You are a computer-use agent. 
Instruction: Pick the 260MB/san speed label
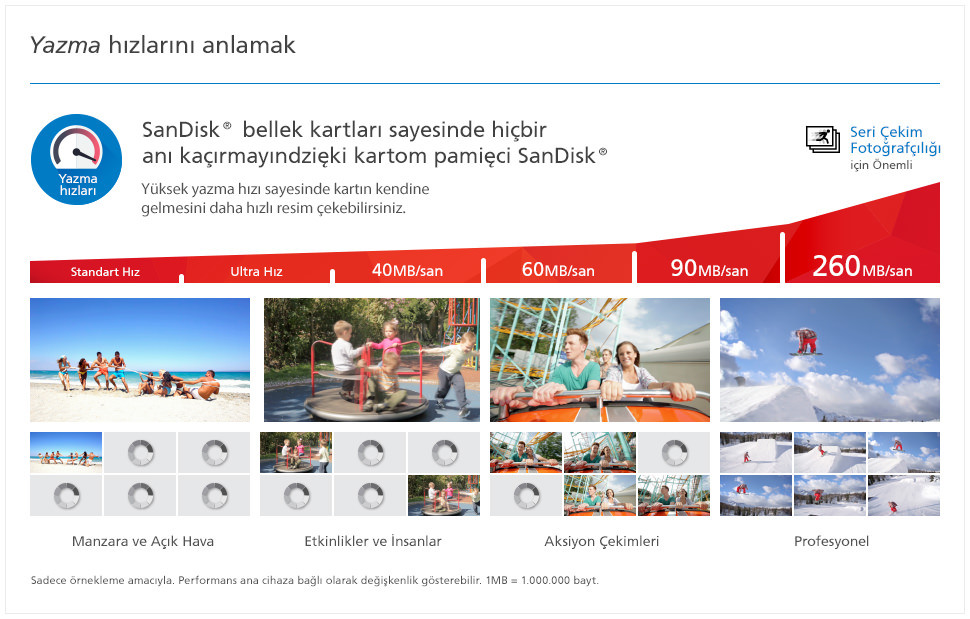click(x=862, y=267)
